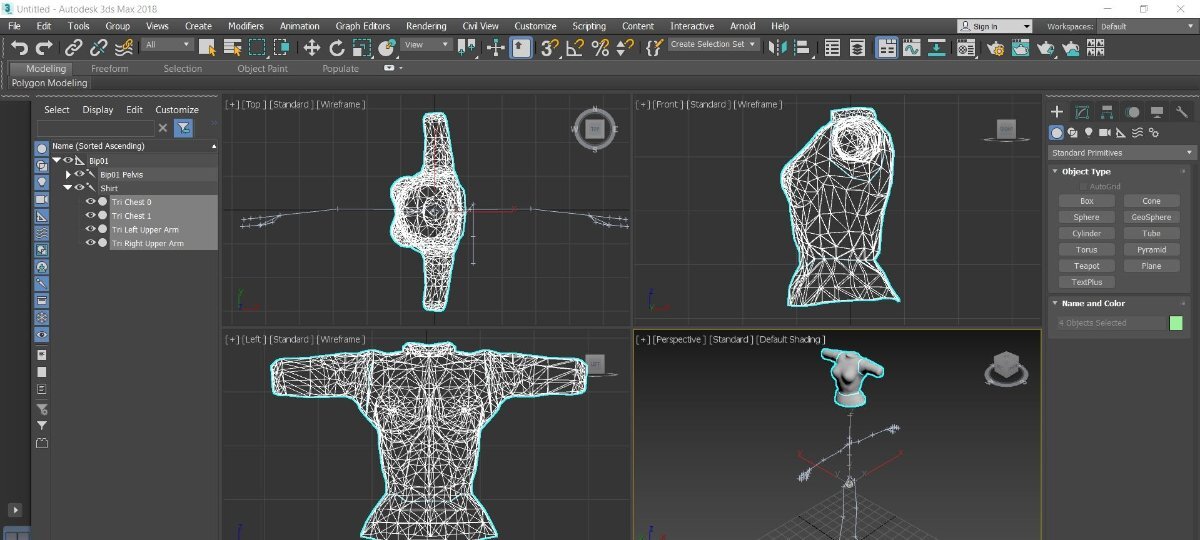Open the Modify tab in the command panel
This screenshot has width=1200, height=540.
point(1081,112)
